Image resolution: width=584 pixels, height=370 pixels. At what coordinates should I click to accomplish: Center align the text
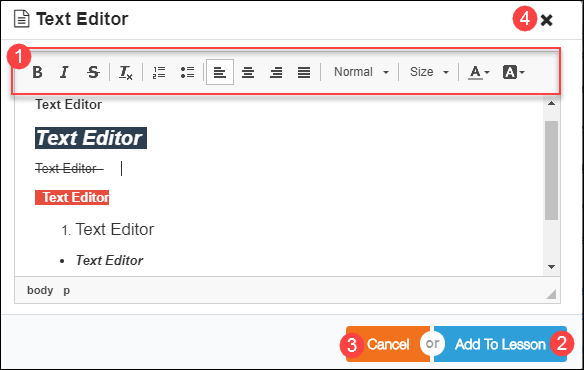[x=248, y=72]
